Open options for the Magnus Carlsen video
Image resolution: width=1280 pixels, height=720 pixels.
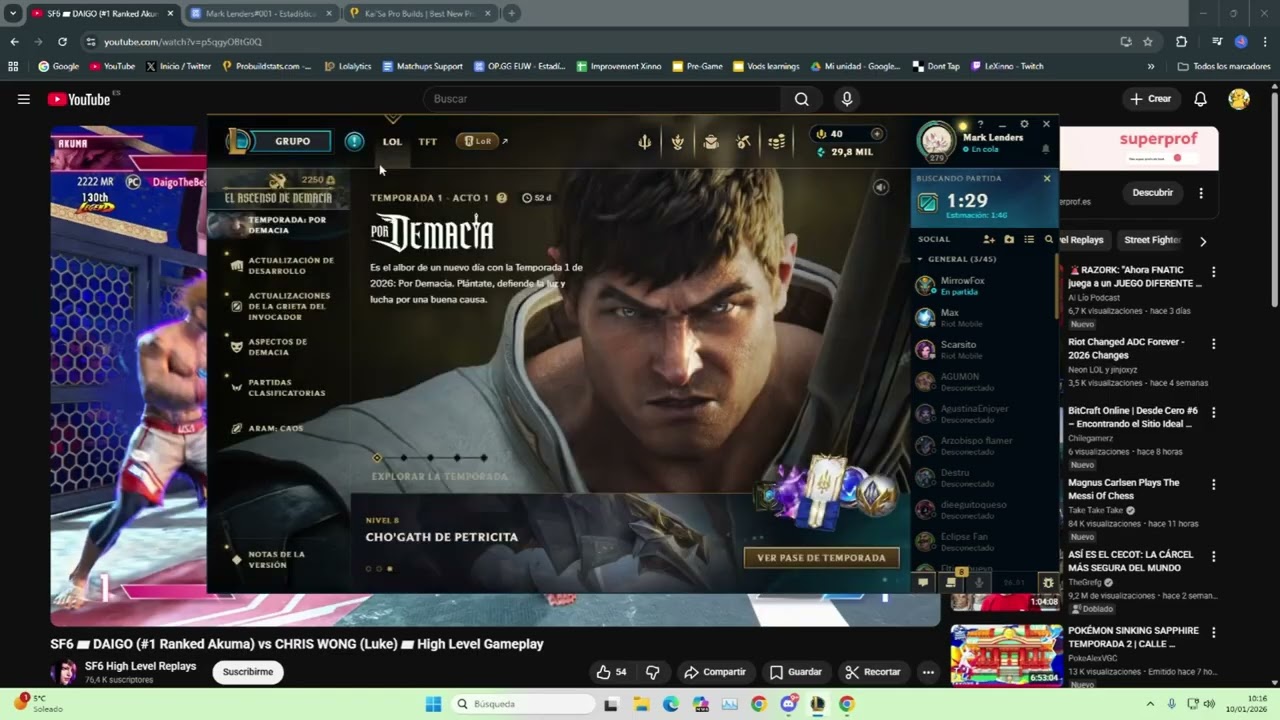pyautogui.click(x=1214, y=485)
